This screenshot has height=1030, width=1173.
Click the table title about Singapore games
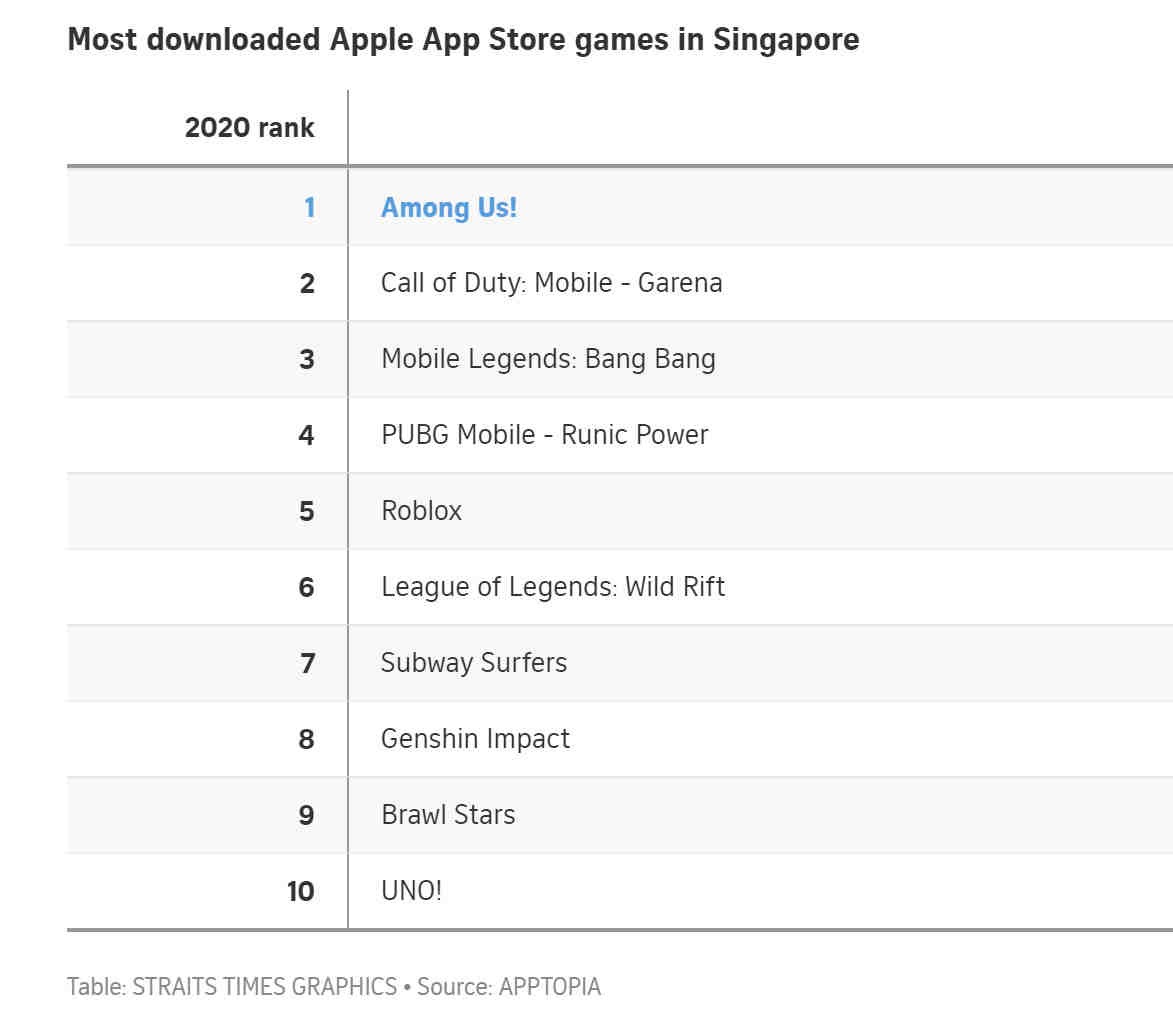pyautogui.click(x=463, y=40)
